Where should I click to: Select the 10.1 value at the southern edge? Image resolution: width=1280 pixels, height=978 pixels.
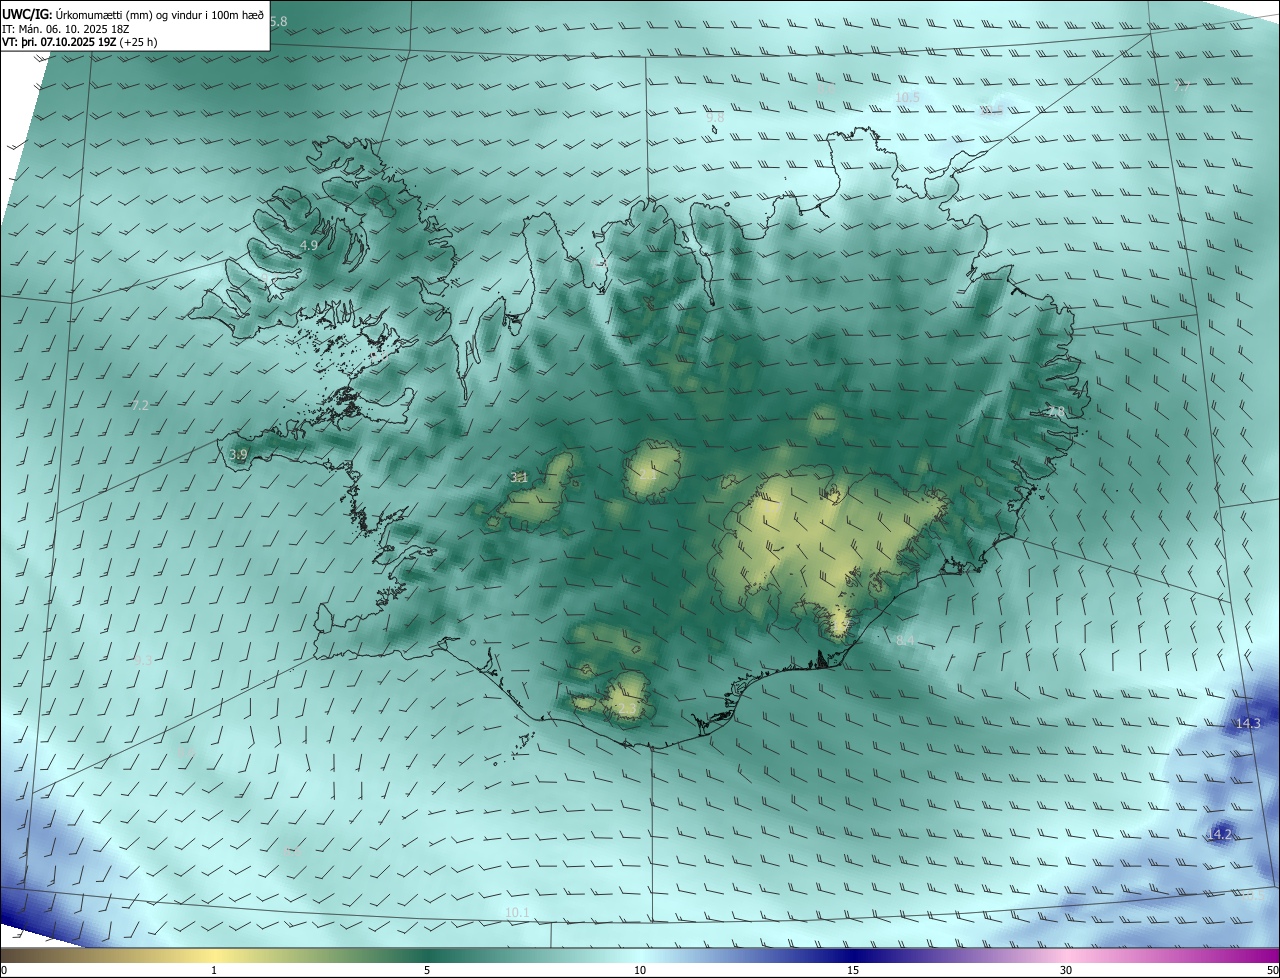coord(517,913)
